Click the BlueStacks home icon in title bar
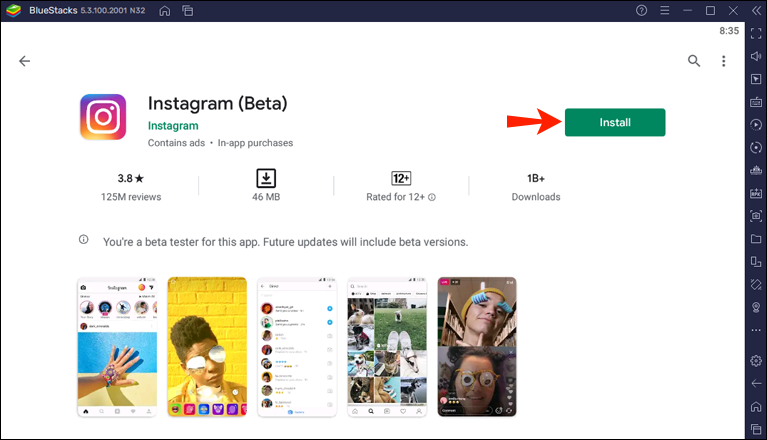767x440 pixels. 165,11
